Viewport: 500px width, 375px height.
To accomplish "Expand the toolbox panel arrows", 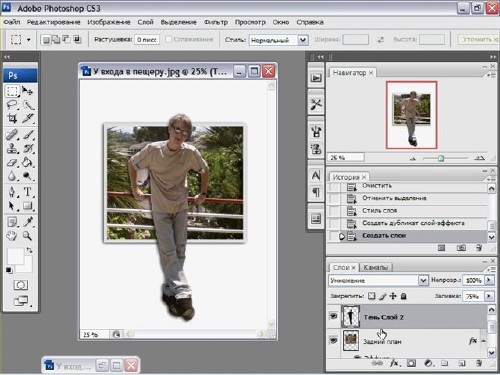I will (x=7, y=57).
